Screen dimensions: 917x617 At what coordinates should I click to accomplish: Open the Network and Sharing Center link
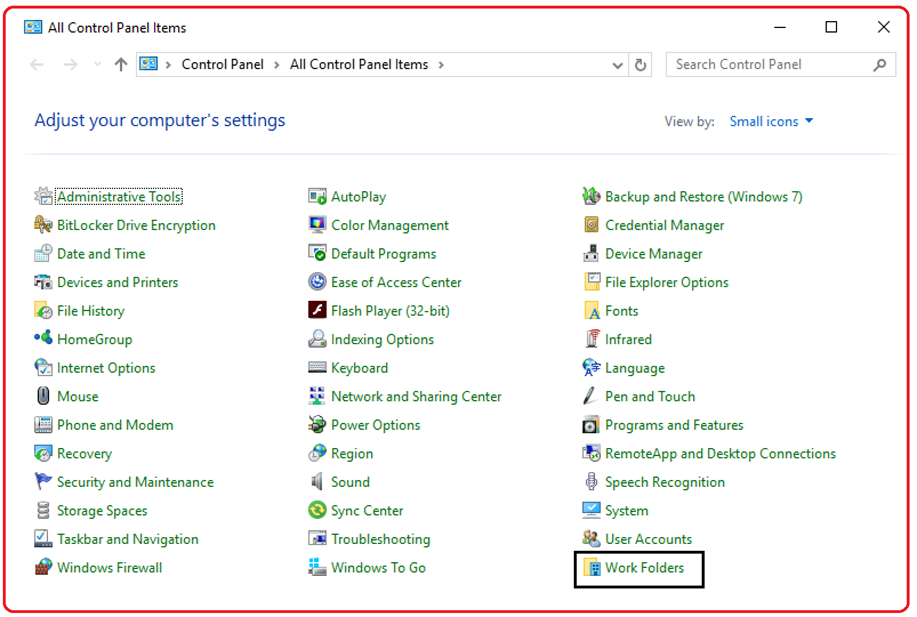pos(416,397)
